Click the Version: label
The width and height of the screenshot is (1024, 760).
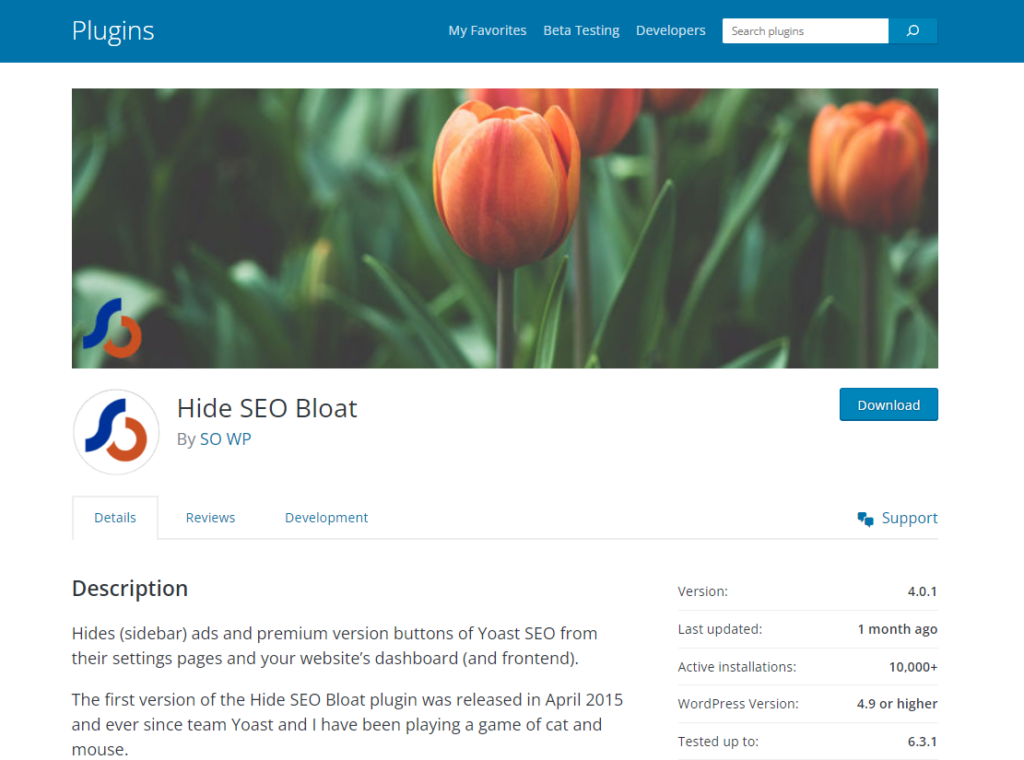(703, 592)
